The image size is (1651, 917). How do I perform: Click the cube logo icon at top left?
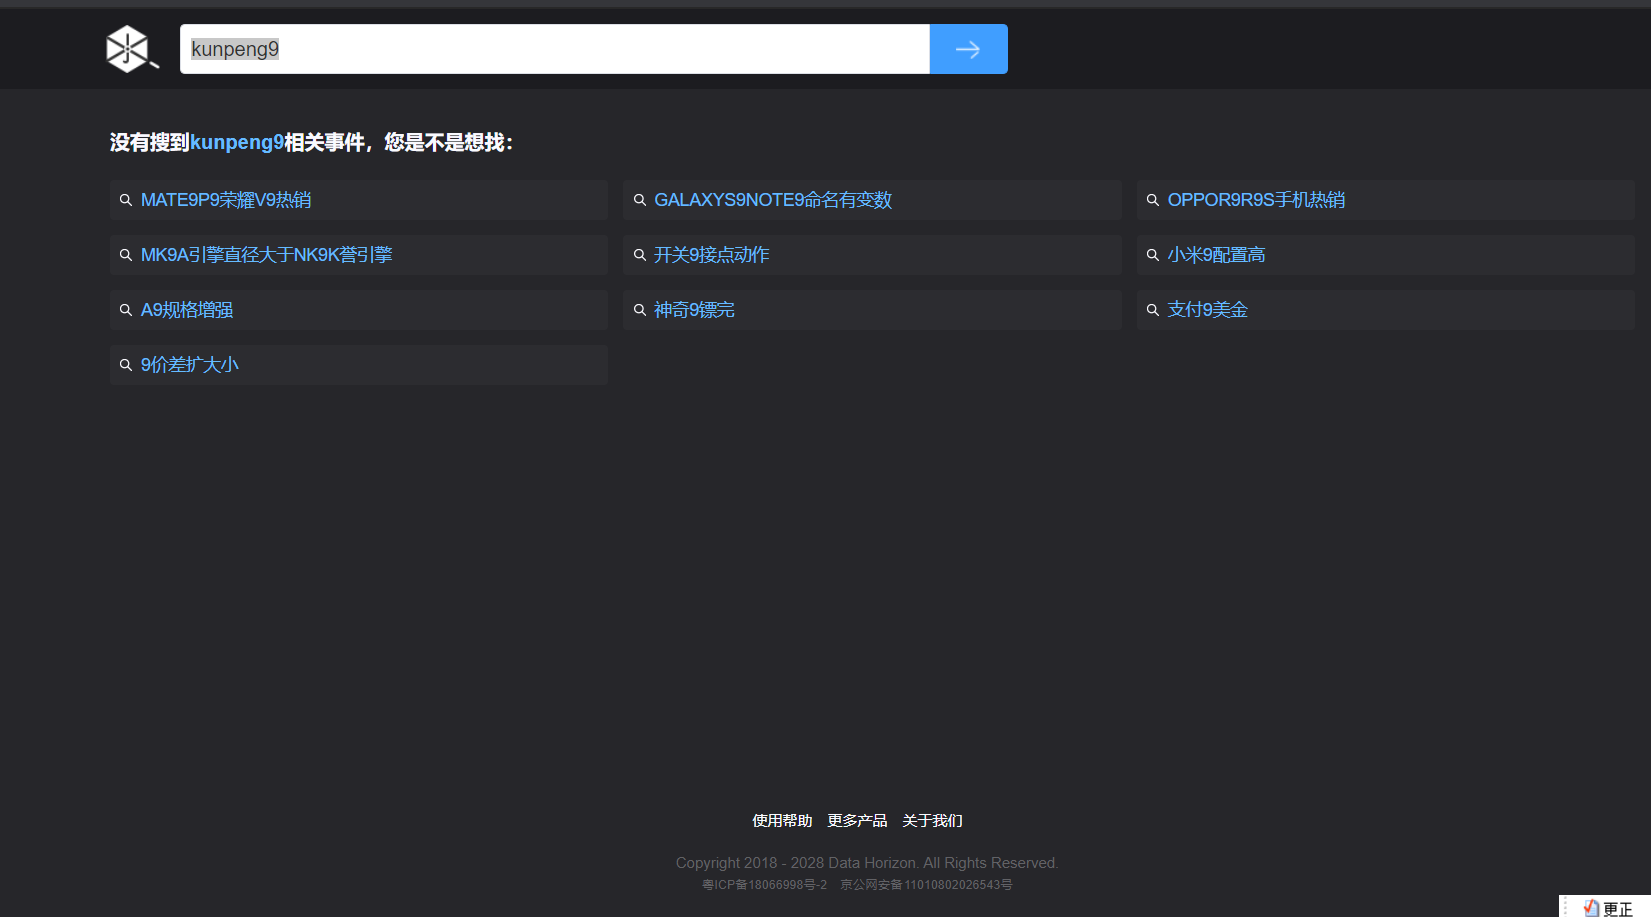tap(132, 48)
